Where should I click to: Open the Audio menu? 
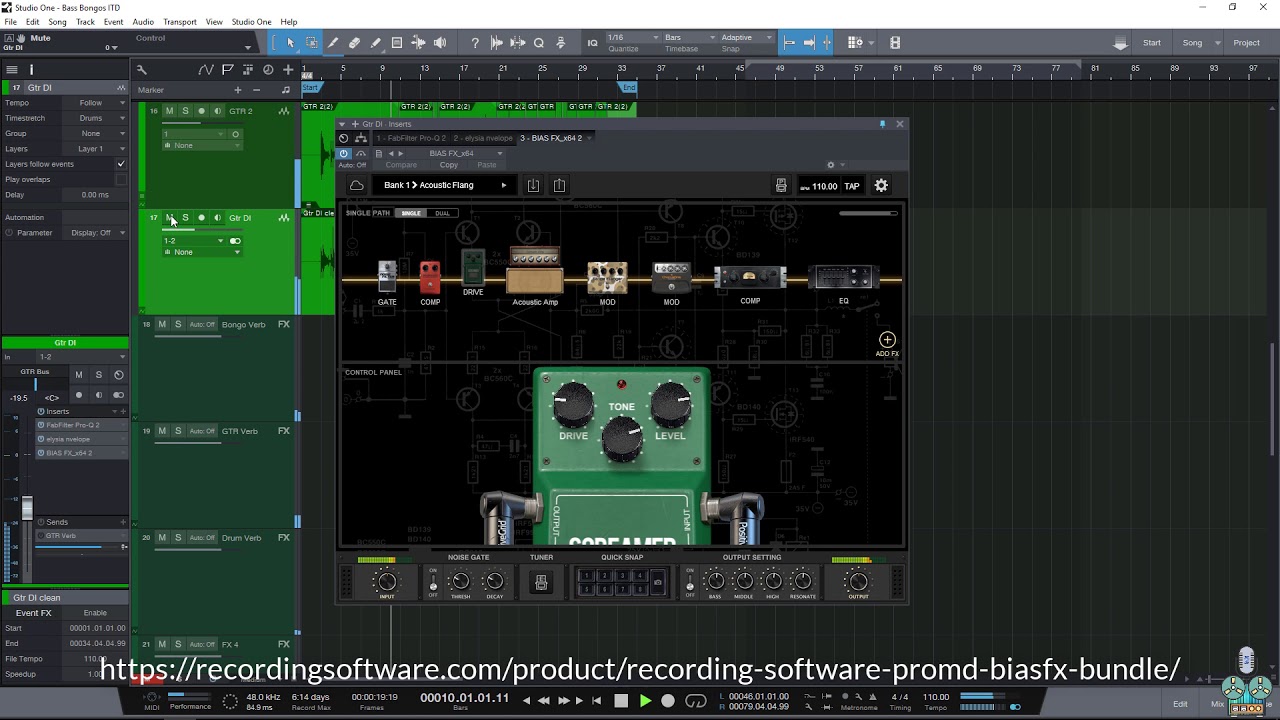tap(143, 22)
